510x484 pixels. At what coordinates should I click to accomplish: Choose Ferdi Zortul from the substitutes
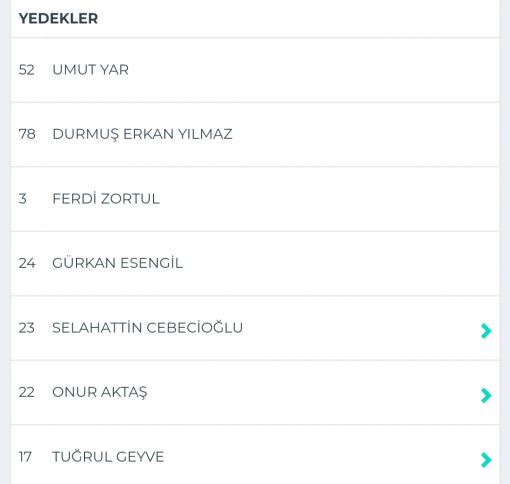[x=106, y=199]
